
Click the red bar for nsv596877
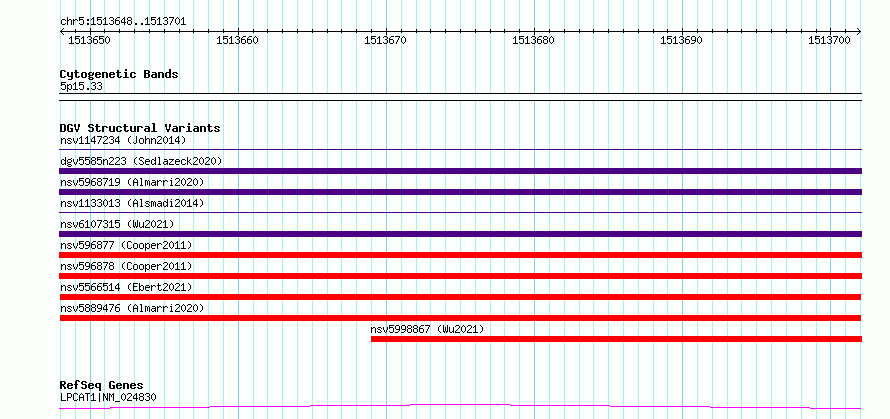460,255
